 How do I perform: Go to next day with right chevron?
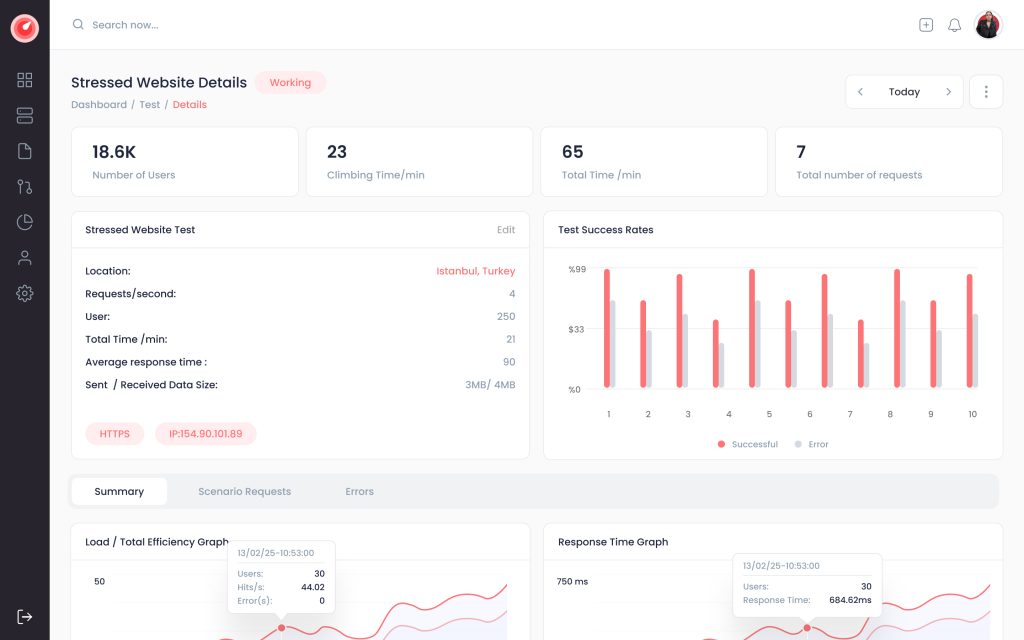(948, 92)
